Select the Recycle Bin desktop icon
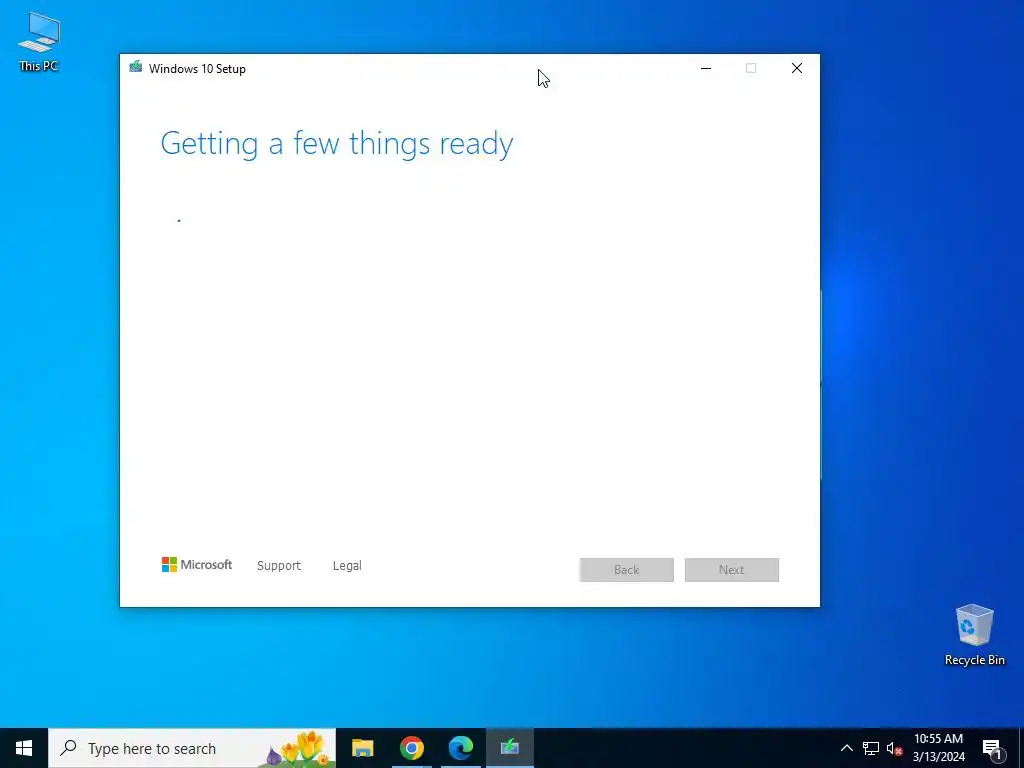Image resolution: width=1024 pixels, height=768 pixels. coord(974,634)
